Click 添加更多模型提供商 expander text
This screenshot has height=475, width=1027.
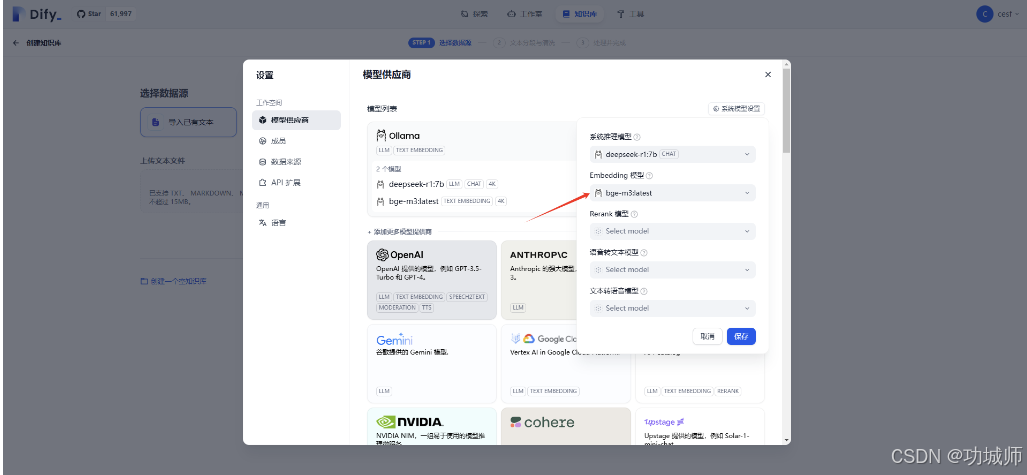400,232
